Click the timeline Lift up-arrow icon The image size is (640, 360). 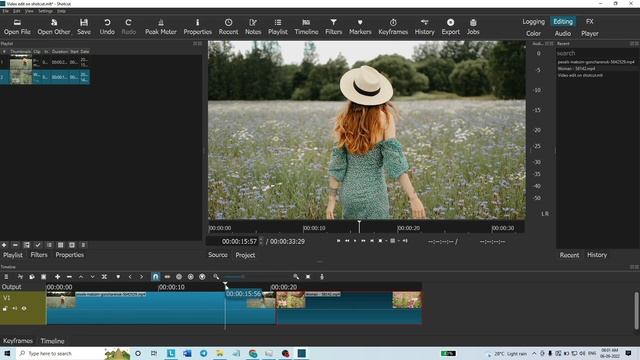coord(81,277)
